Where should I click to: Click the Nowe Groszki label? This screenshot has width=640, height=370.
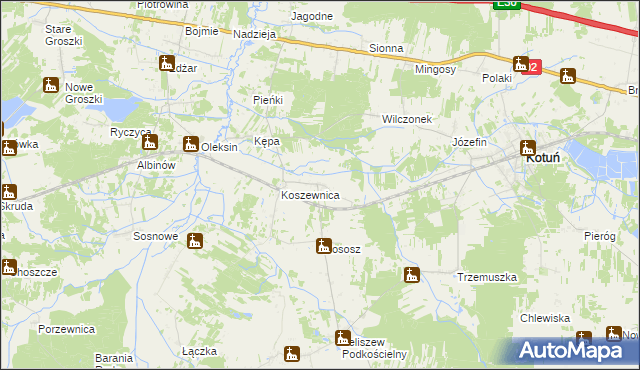pyautogui.click(x=84, y=93)
